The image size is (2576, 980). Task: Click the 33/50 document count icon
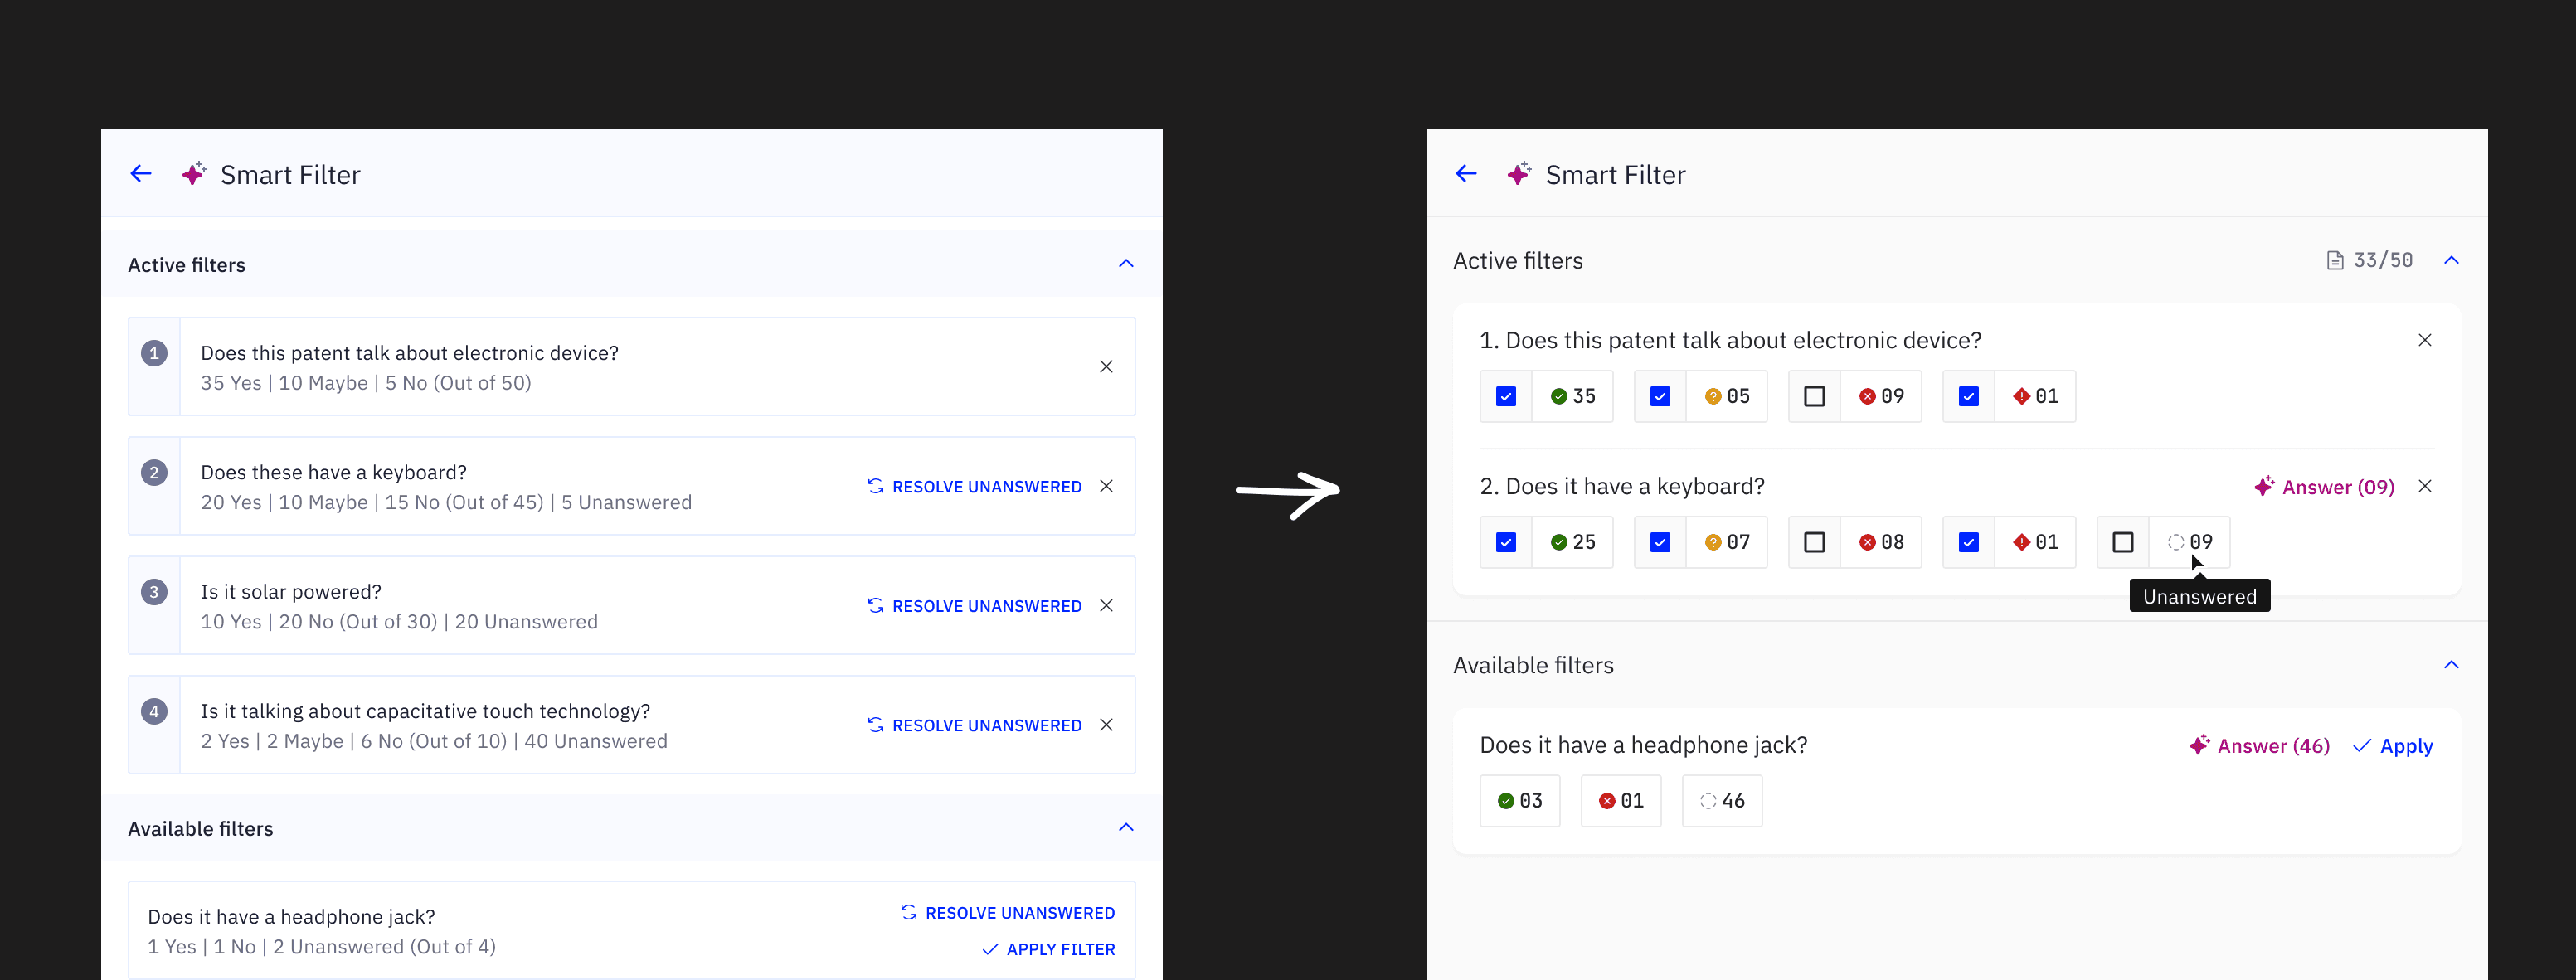pyautogui.click(x=2335, y=261)
